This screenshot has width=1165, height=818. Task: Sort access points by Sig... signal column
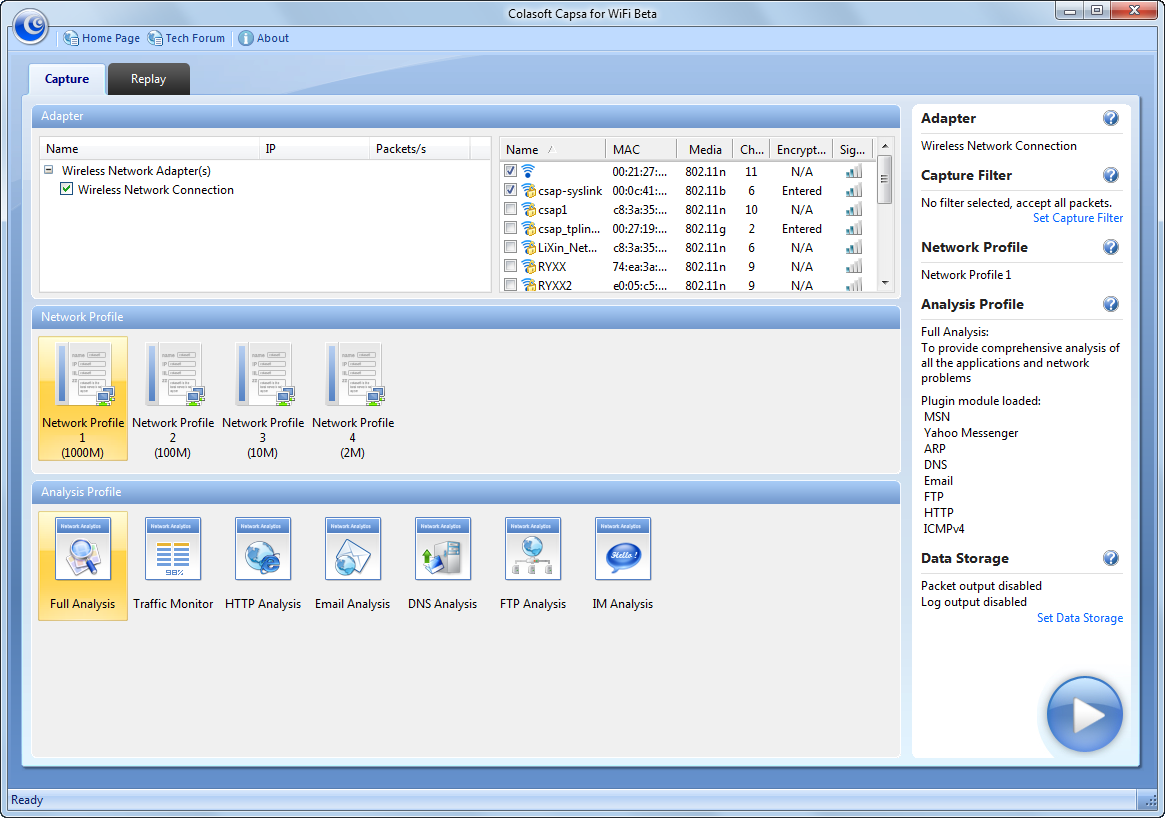click(x=853, y=149)
